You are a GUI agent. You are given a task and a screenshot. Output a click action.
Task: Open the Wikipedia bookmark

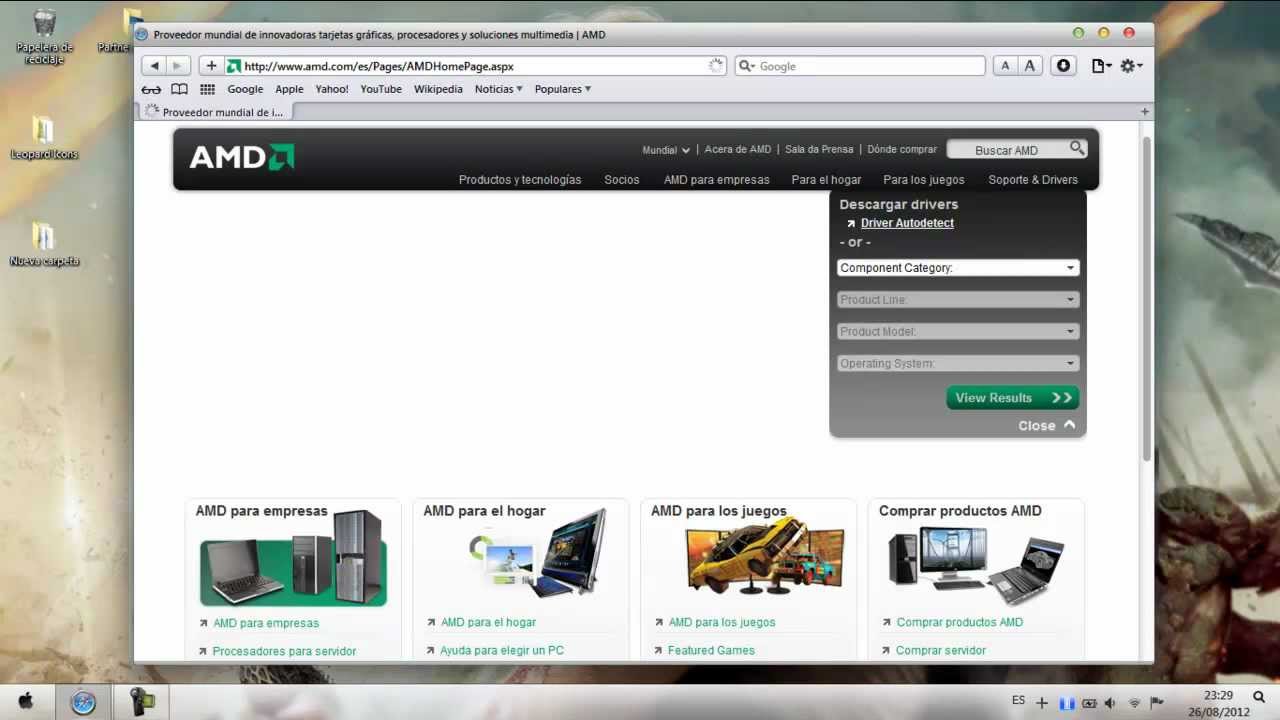coord(438,89)
